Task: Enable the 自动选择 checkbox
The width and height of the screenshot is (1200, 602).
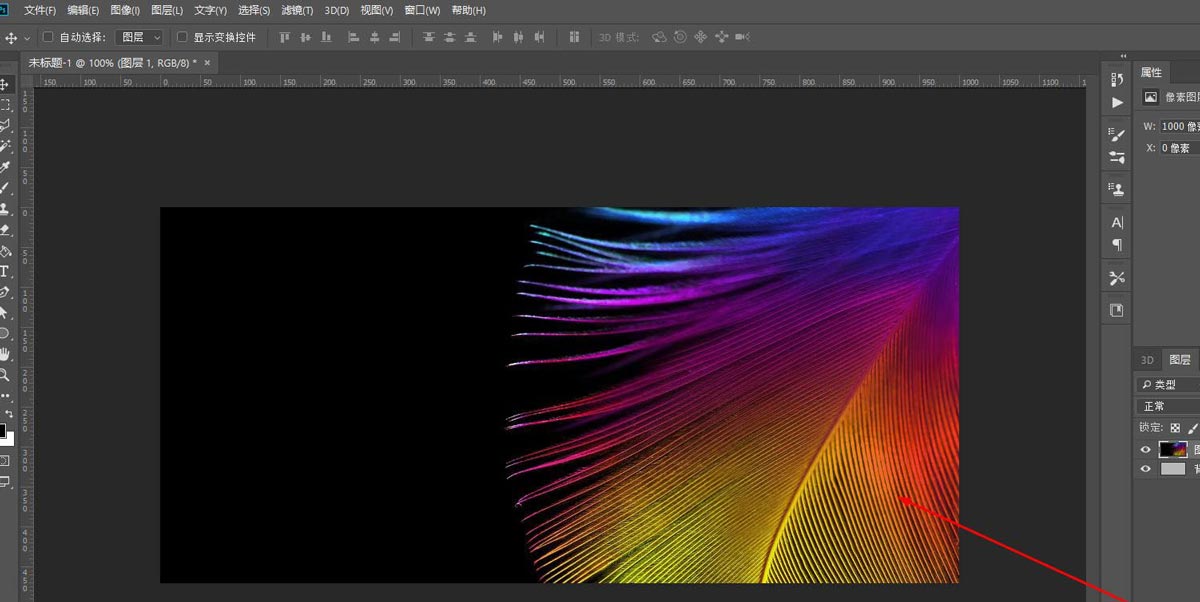Action: coord(47,37)
